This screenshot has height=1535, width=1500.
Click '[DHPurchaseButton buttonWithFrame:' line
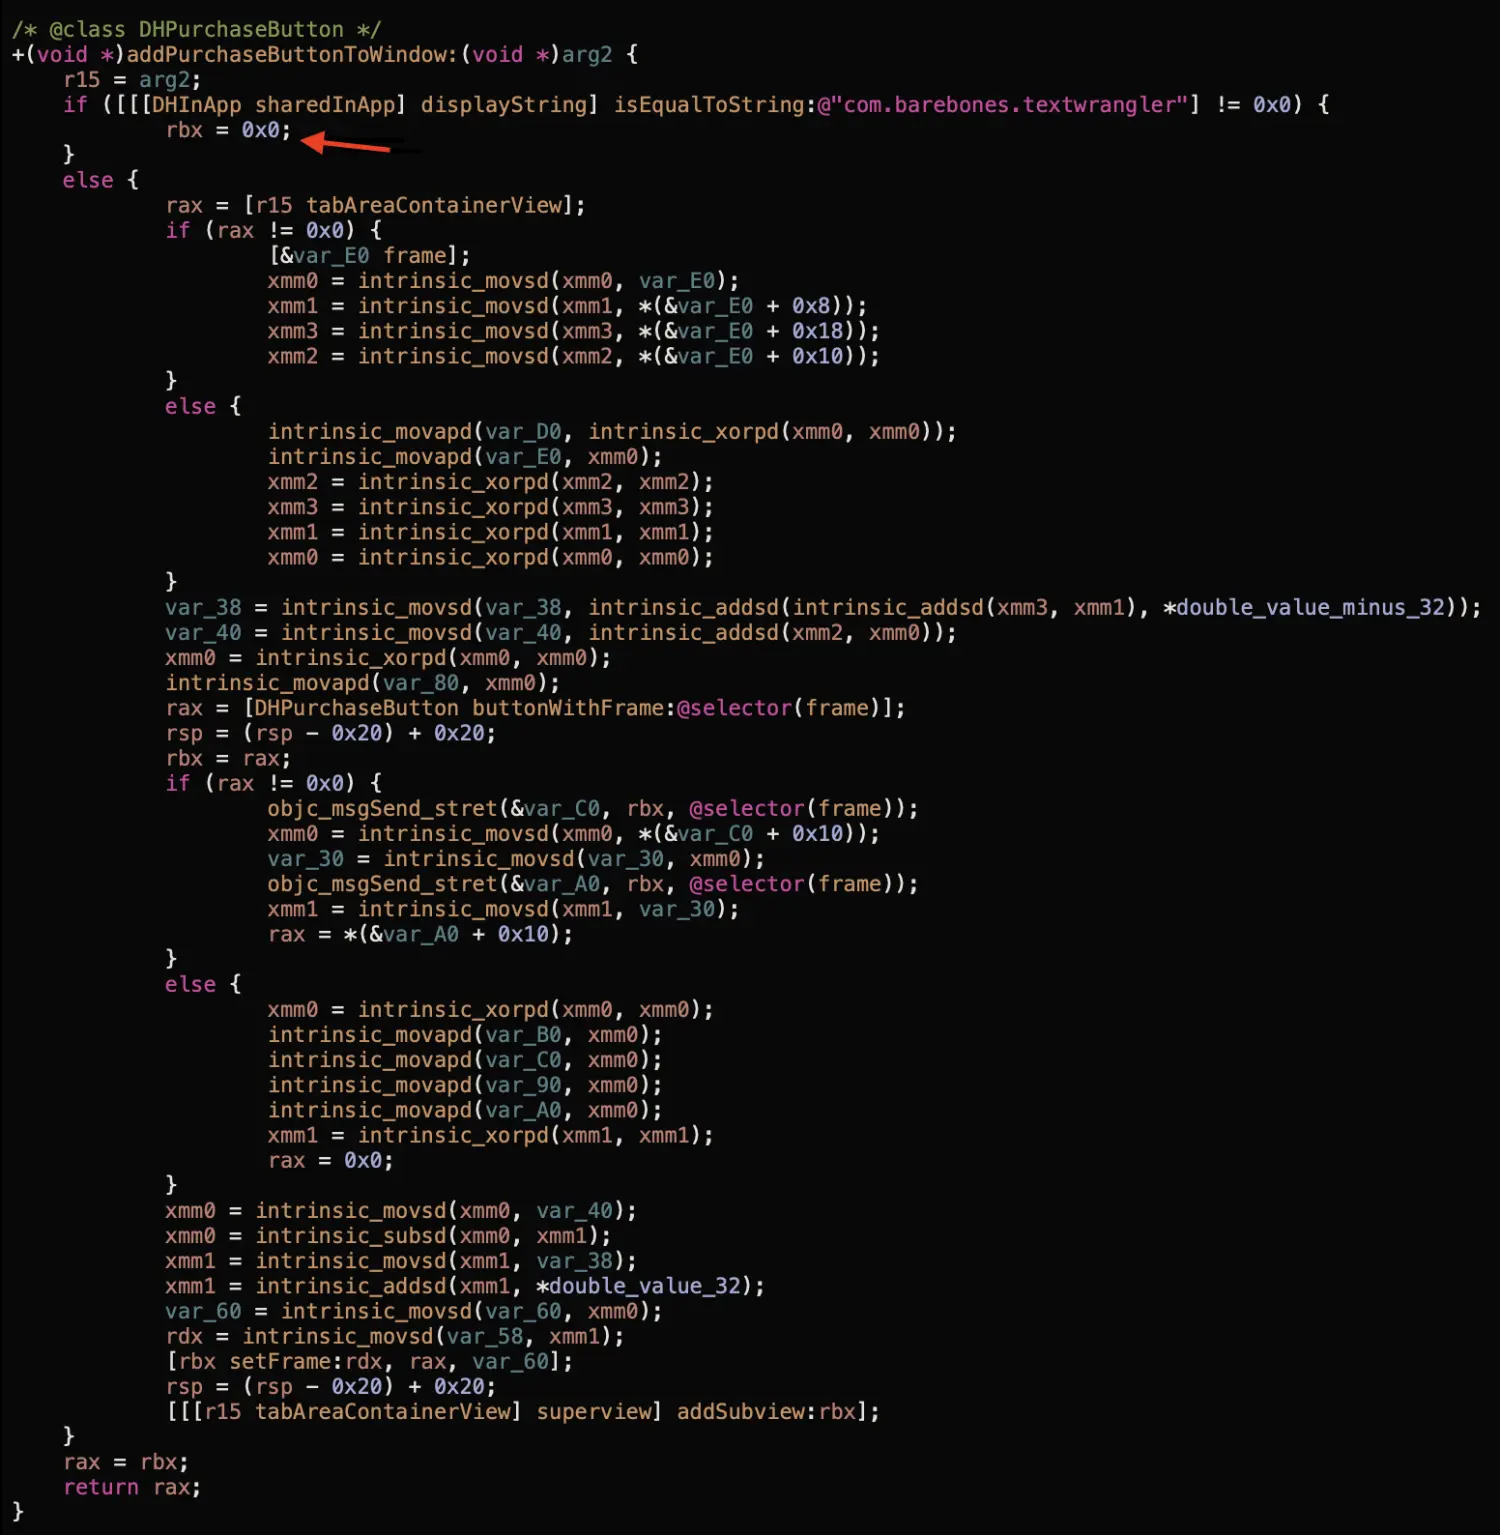[535, 707]
